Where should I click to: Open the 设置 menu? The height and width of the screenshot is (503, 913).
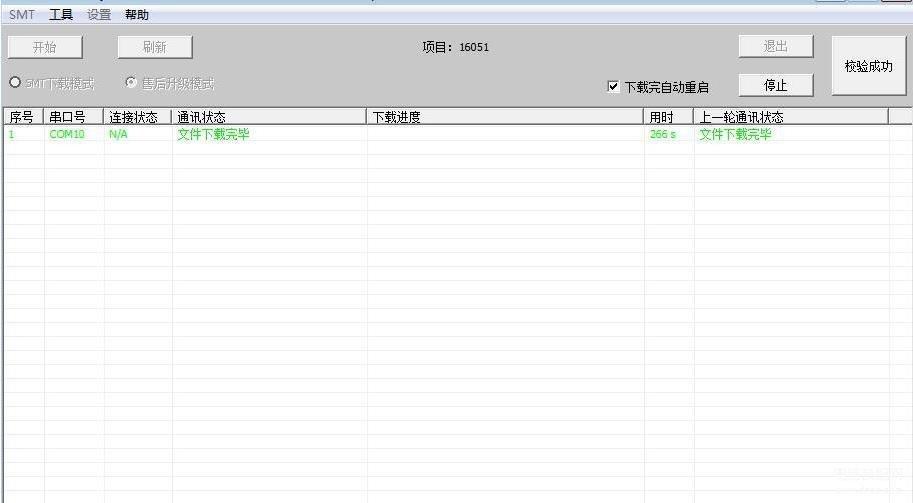pyautogui.click(x=99, y=15)
